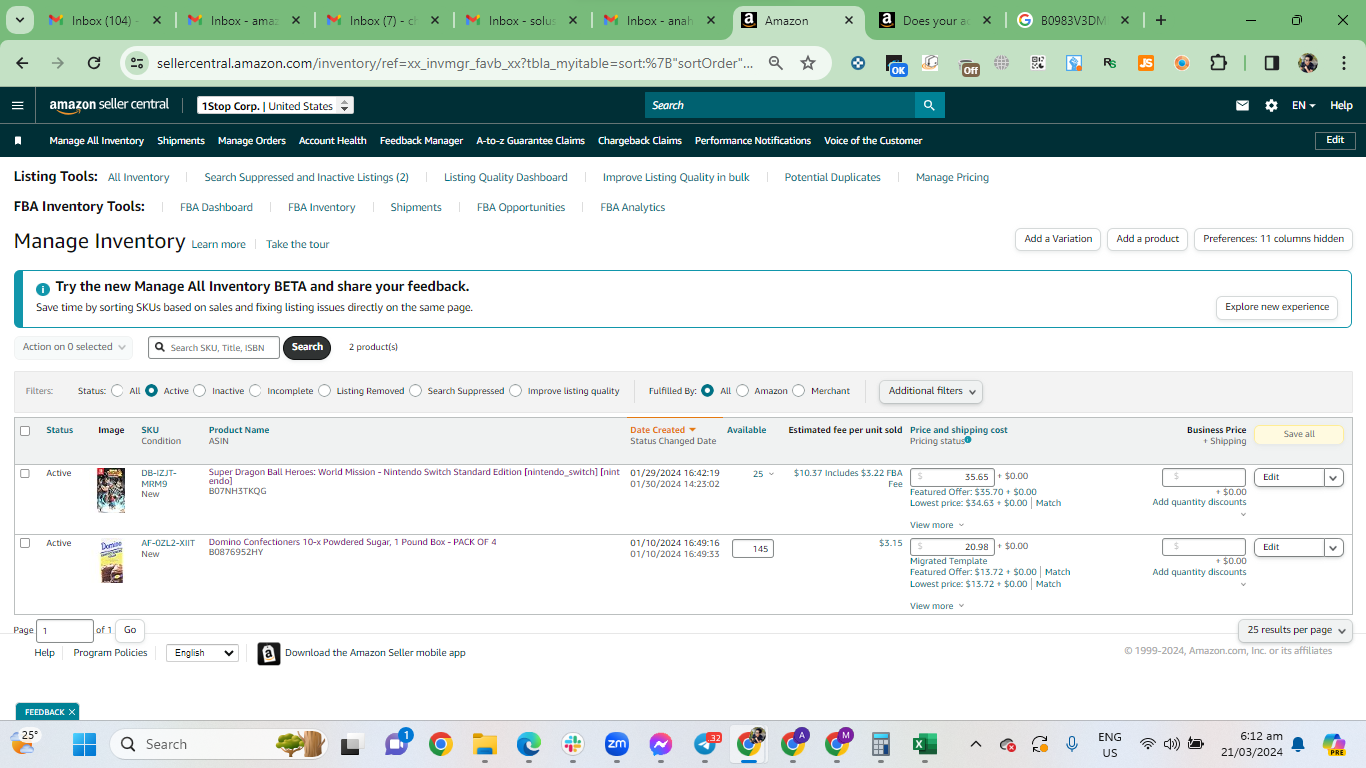
Task: Open the Edit dropdown arrow for Domino row
Action: click(1334, 547)
